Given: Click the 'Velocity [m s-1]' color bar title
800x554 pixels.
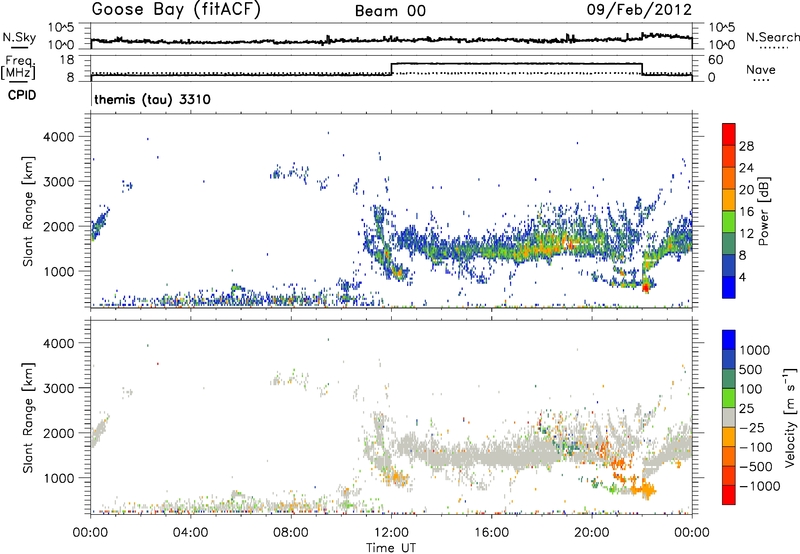Looking at the screenshot, I should (791, 417).
